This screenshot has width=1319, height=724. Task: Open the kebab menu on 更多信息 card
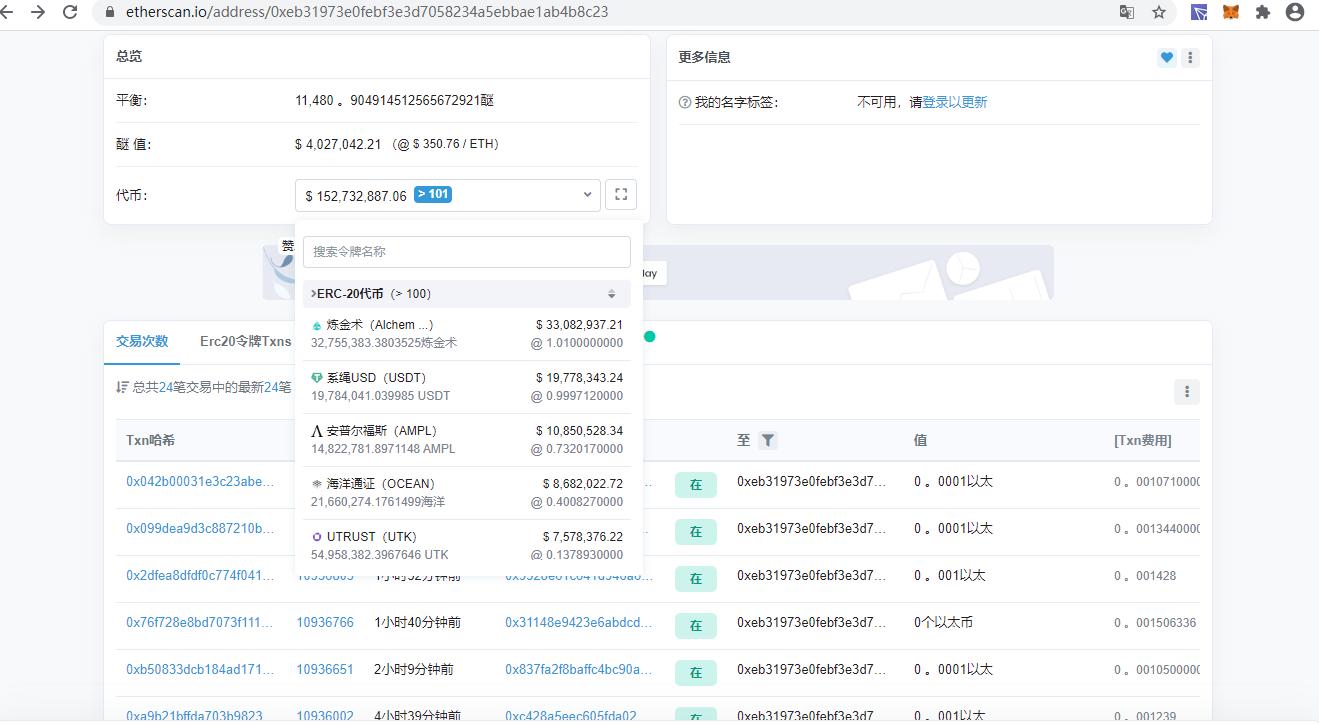click(x=1190, y=57)
